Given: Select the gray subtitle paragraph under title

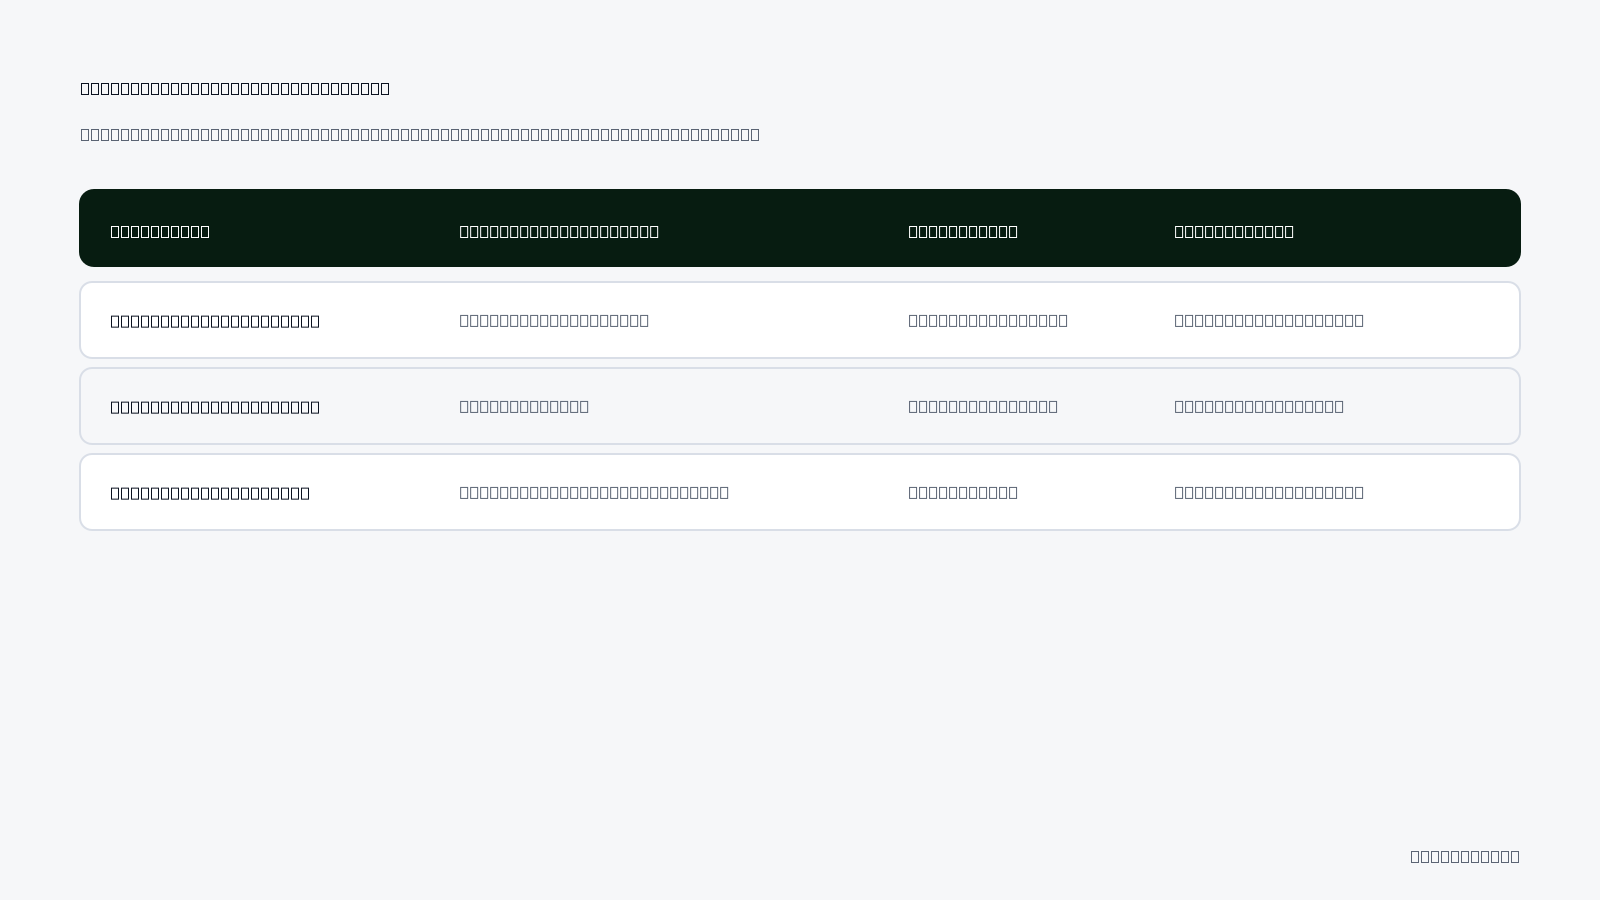Looking at the screenshot, I should [420, 134].
